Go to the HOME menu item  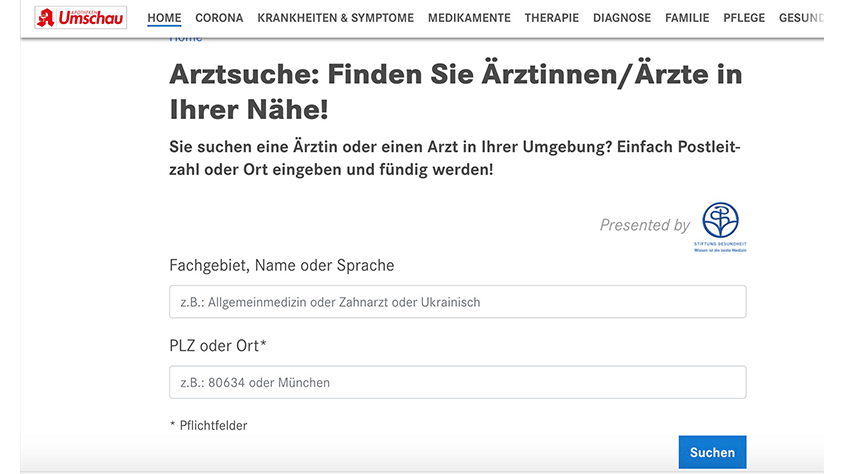[164, 18]
